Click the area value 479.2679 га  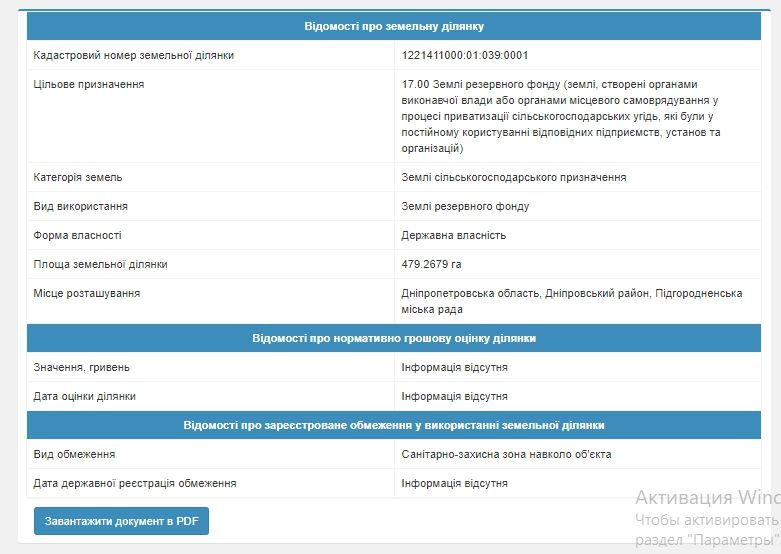(432, 265)
